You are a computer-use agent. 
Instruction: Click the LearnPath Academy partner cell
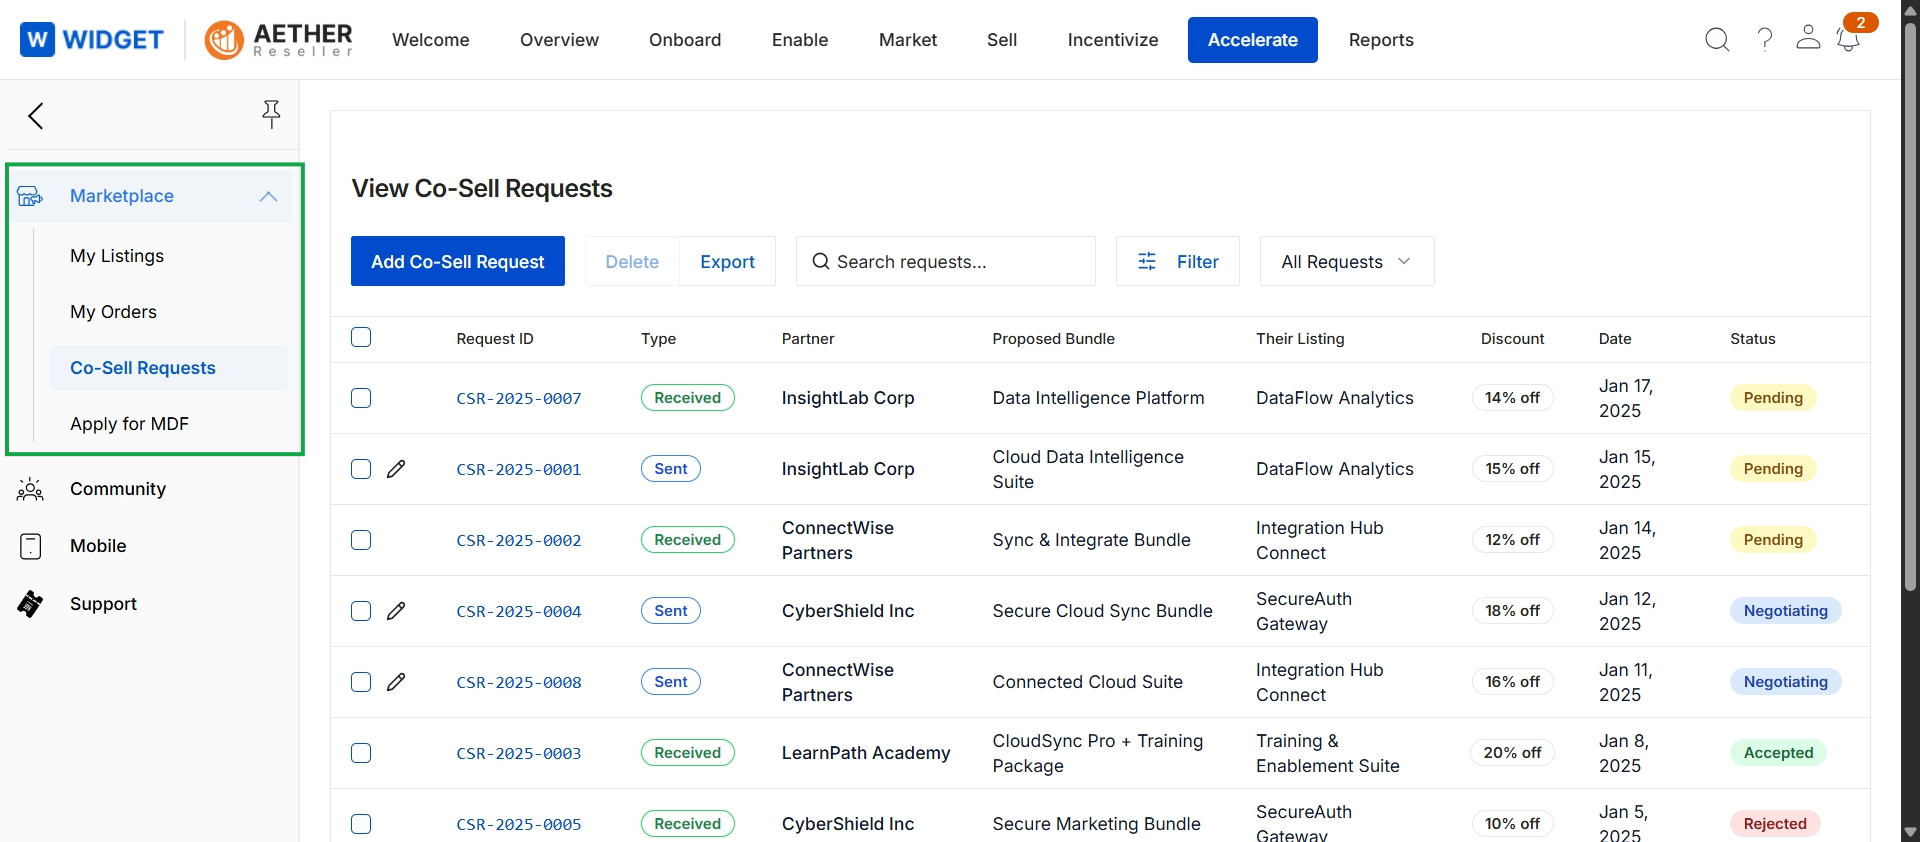point(866,753)
